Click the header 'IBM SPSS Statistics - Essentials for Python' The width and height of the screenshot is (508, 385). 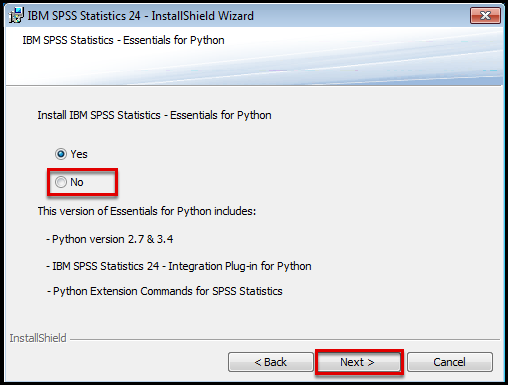(x=123, y=40)
